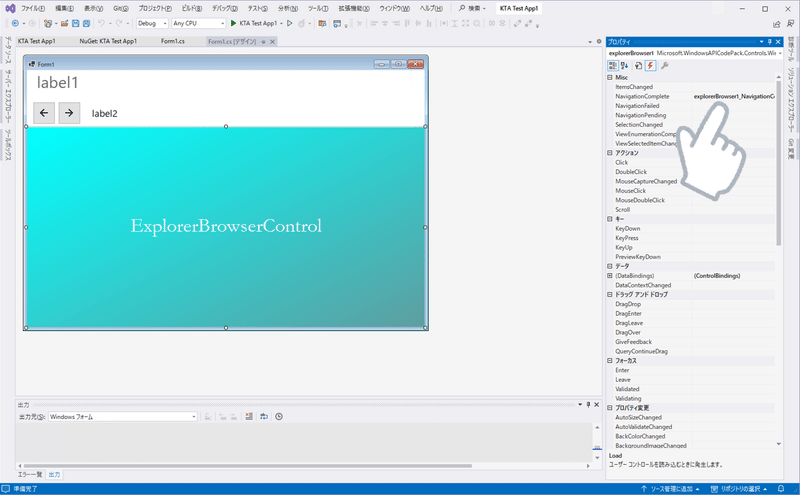Open the 編集(E) menu
Screen dimensions: 800x495
[x=64, y=9]
